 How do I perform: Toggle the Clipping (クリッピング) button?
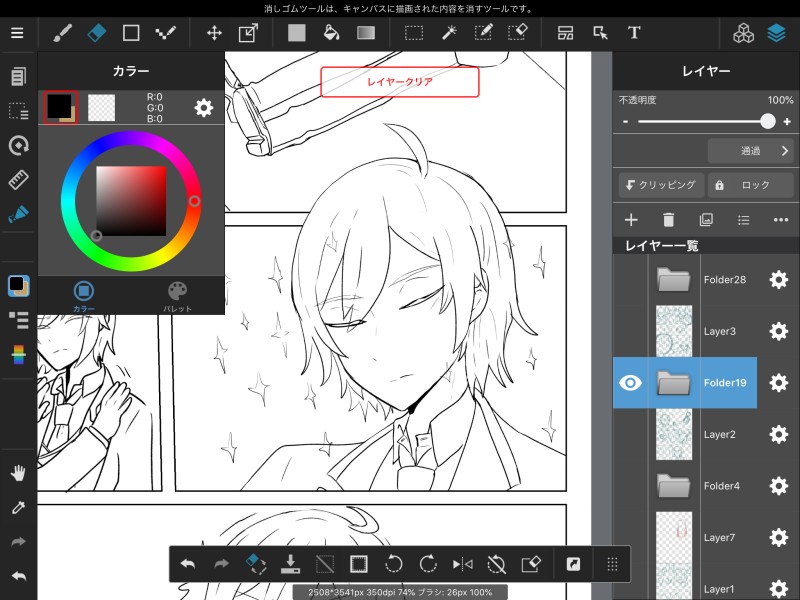click(x=661, y=185)
